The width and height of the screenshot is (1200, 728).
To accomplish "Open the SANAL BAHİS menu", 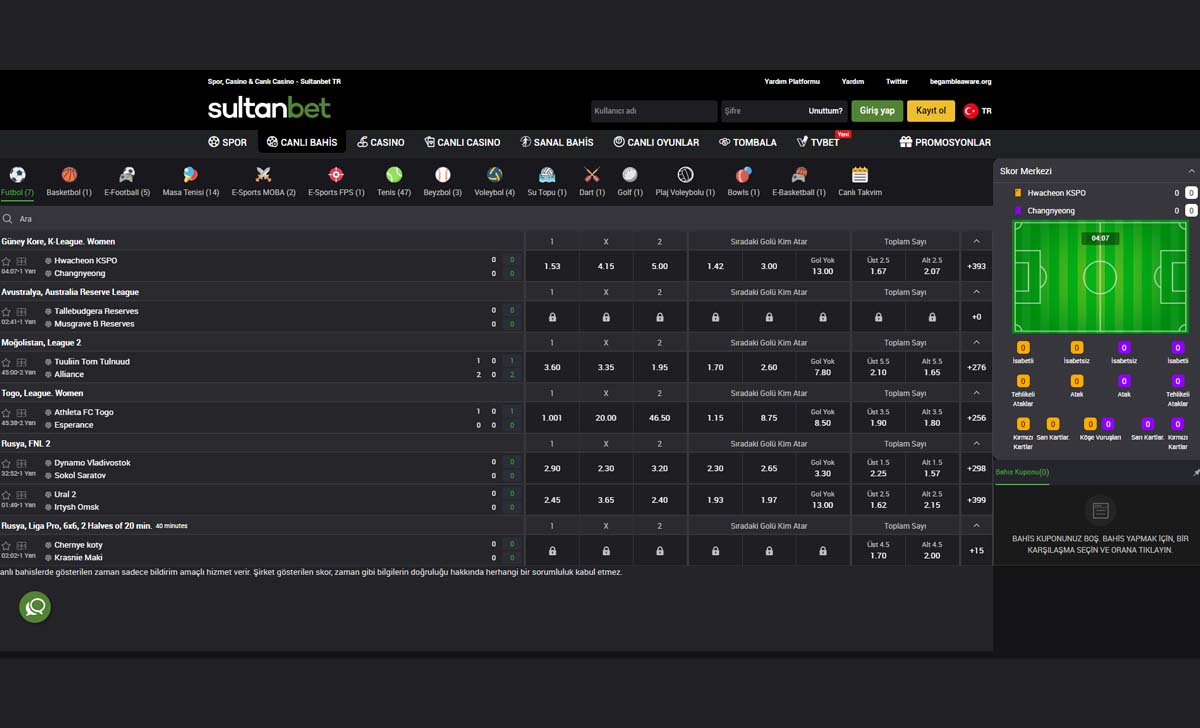I will [x=557, y=142].
